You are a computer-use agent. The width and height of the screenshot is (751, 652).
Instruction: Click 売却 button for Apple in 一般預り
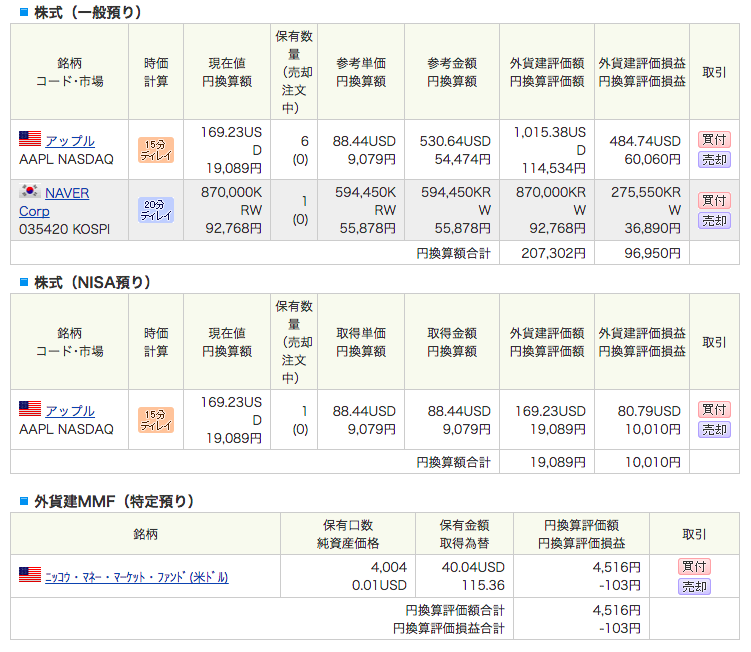click(714, 160)
